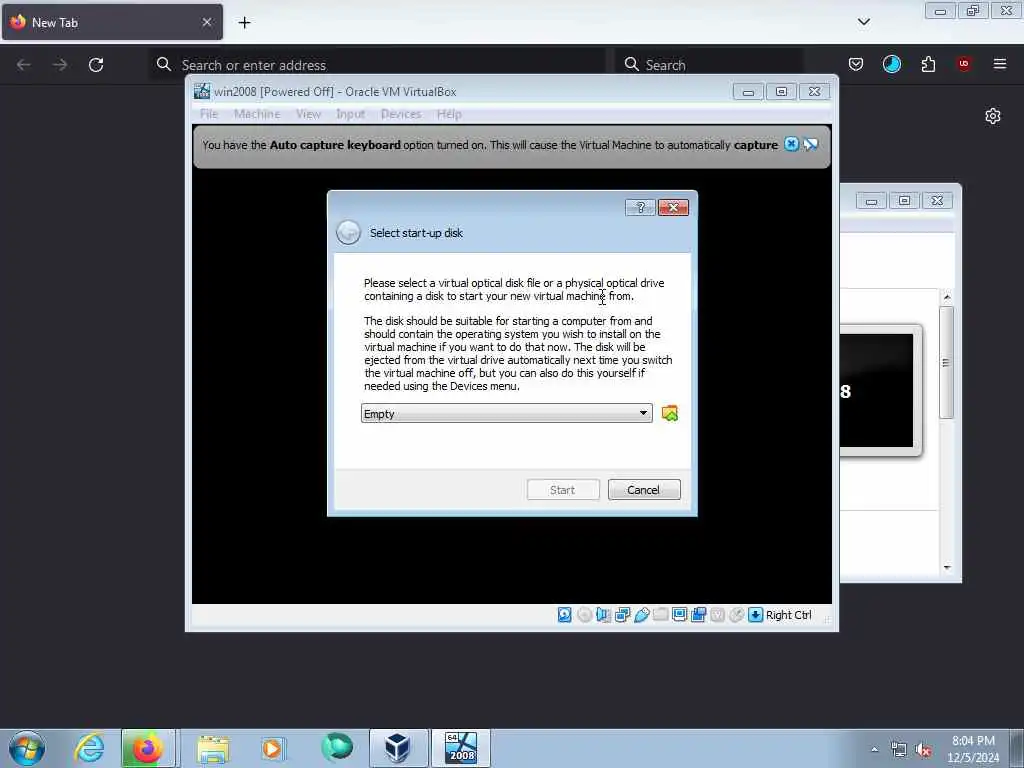Image resolution: width=1024 pixels, height=768 pixels.
Task: Click the Right Ctrl host key label
Action: coord(788,615)
